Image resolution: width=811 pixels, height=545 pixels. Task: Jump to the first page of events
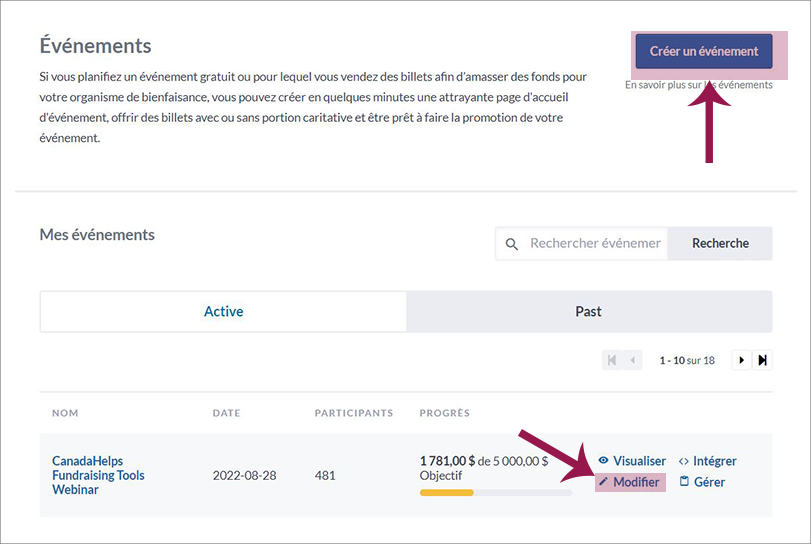click(x=611, y=360)
